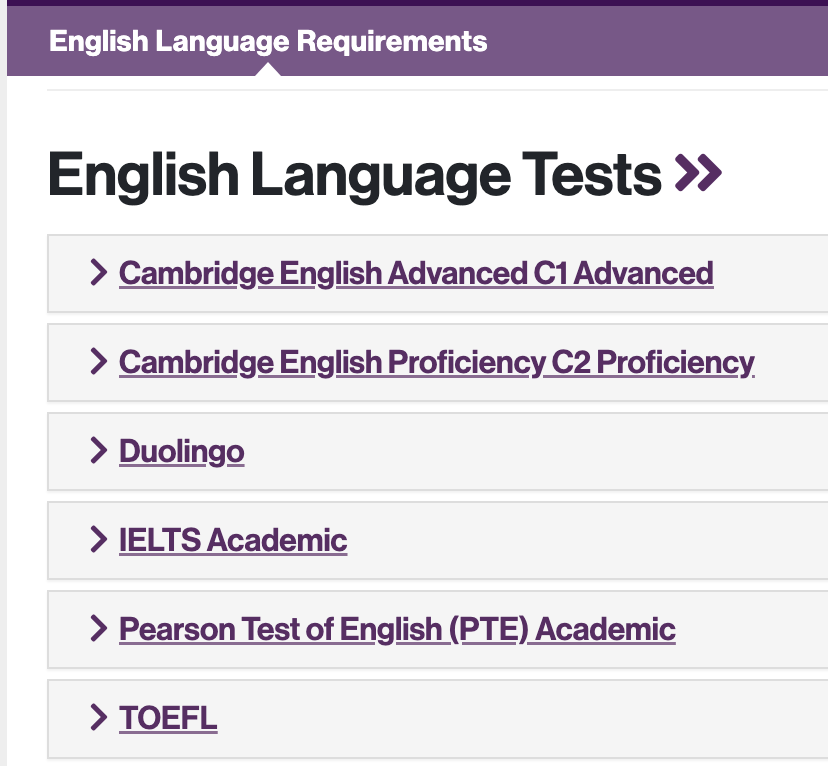Click the white pointer triangle under the tab
This screenshot has width=828, height=766.
(x=268, y=70)
